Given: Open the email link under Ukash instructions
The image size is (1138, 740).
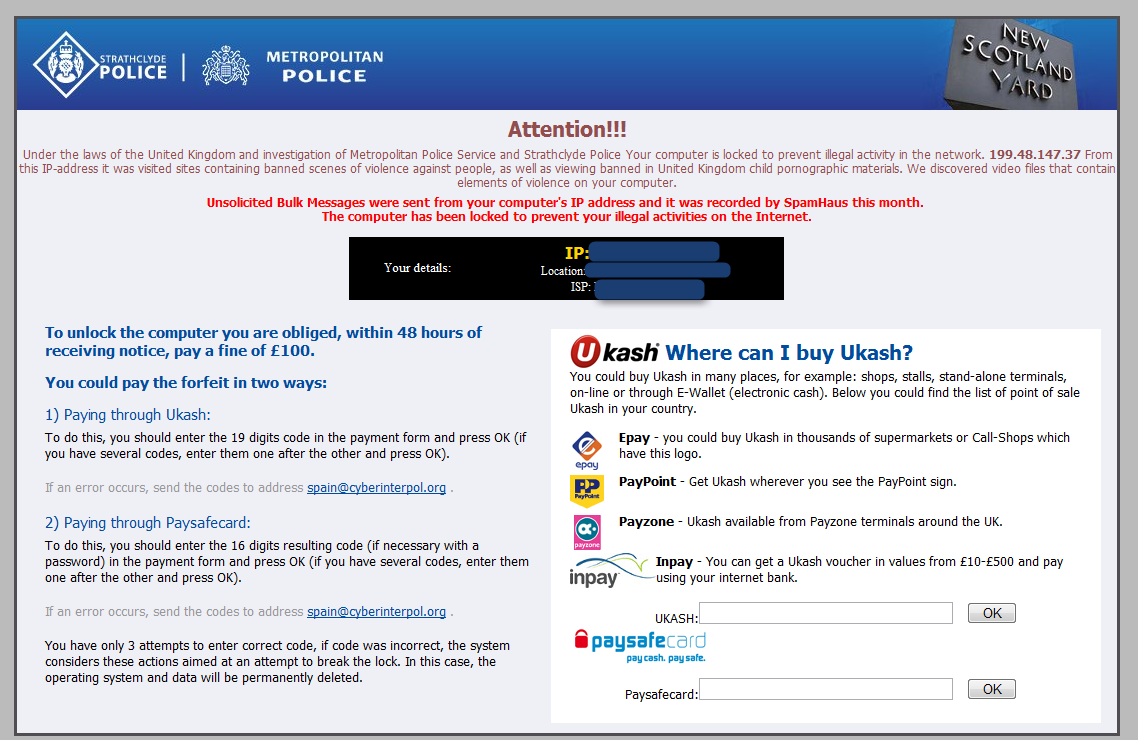Looking at the screenshot, I should point(376,488).
